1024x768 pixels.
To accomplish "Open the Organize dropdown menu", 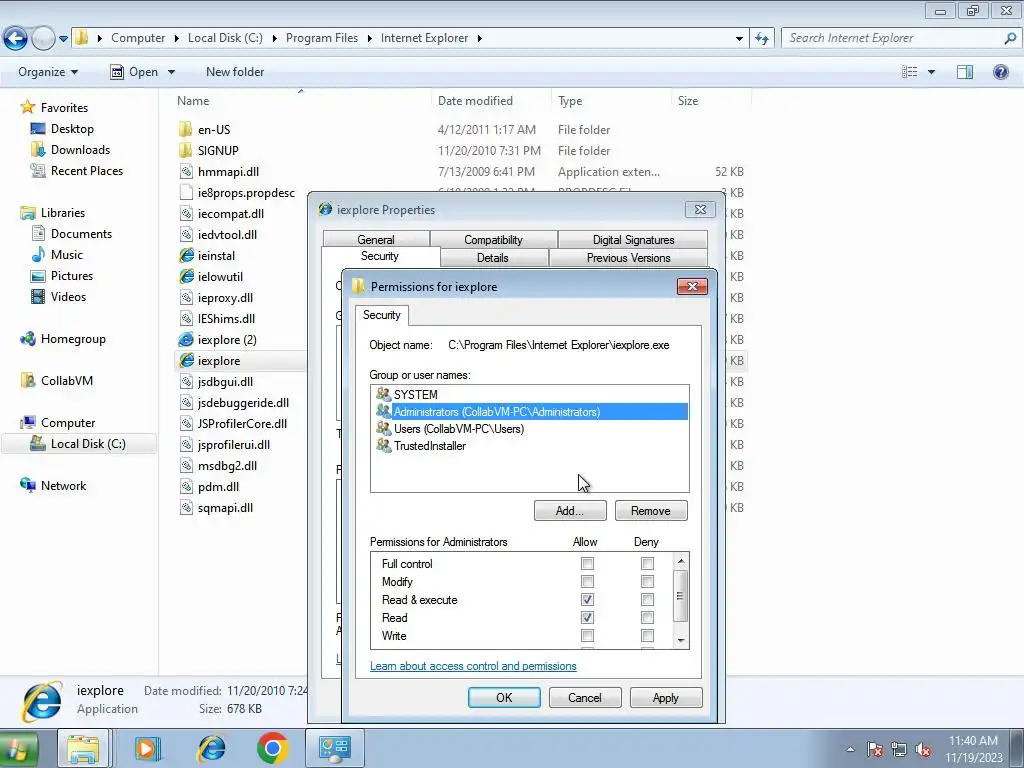I will click(48, 72).
